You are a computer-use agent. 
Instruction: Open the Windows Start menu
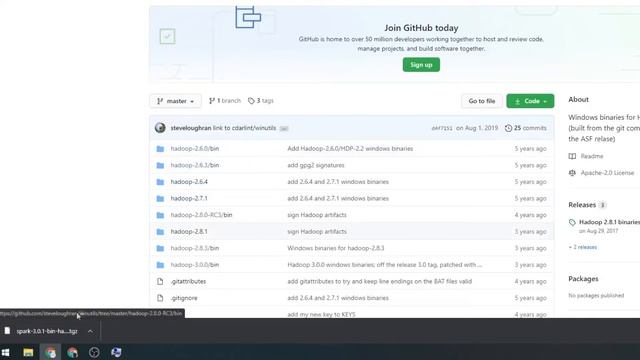pos(6,352)
